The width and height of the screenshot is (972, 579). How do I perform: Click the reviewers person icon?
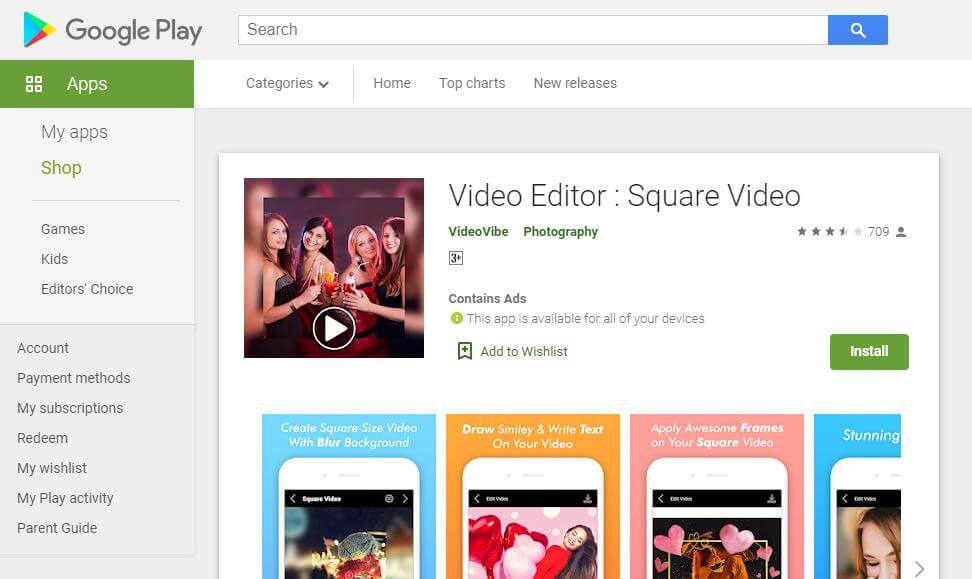[x=901, y=232]
